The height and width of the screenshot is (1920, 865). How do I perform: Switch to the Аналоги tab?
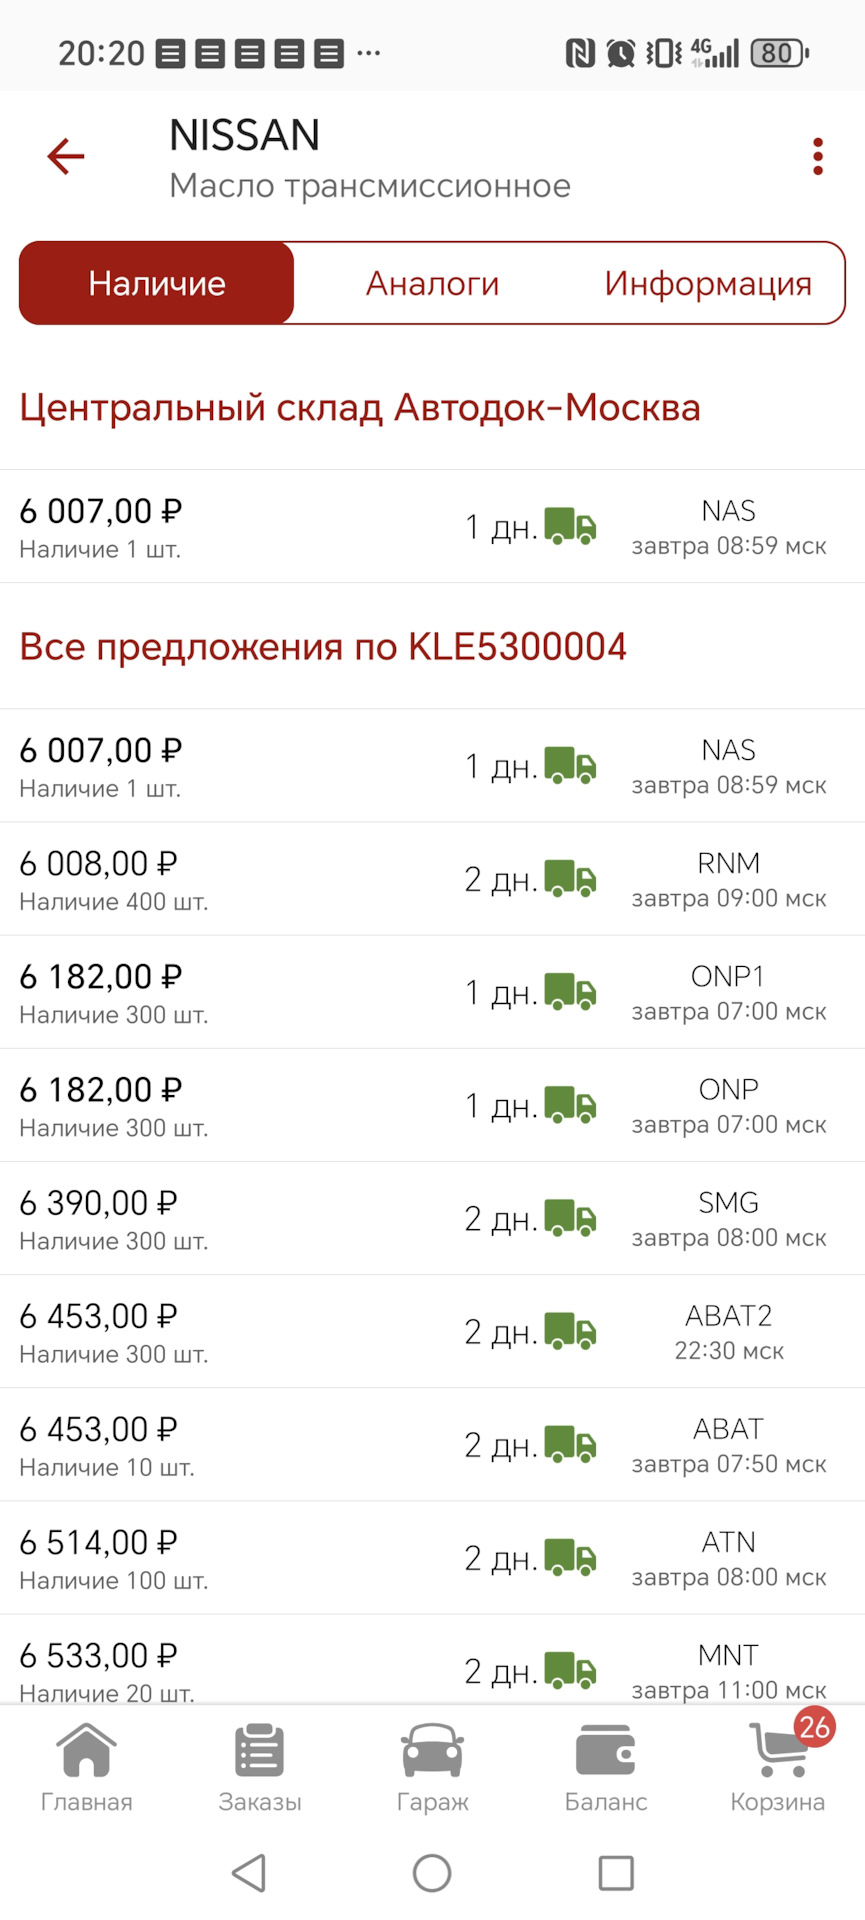click(x=432, y=283)
